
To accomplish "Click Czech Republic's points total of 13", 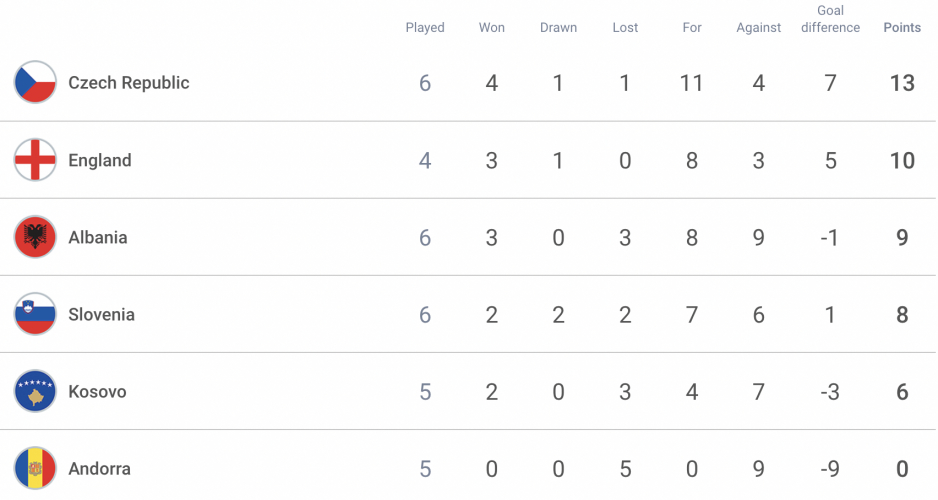I will click(902, 83).
